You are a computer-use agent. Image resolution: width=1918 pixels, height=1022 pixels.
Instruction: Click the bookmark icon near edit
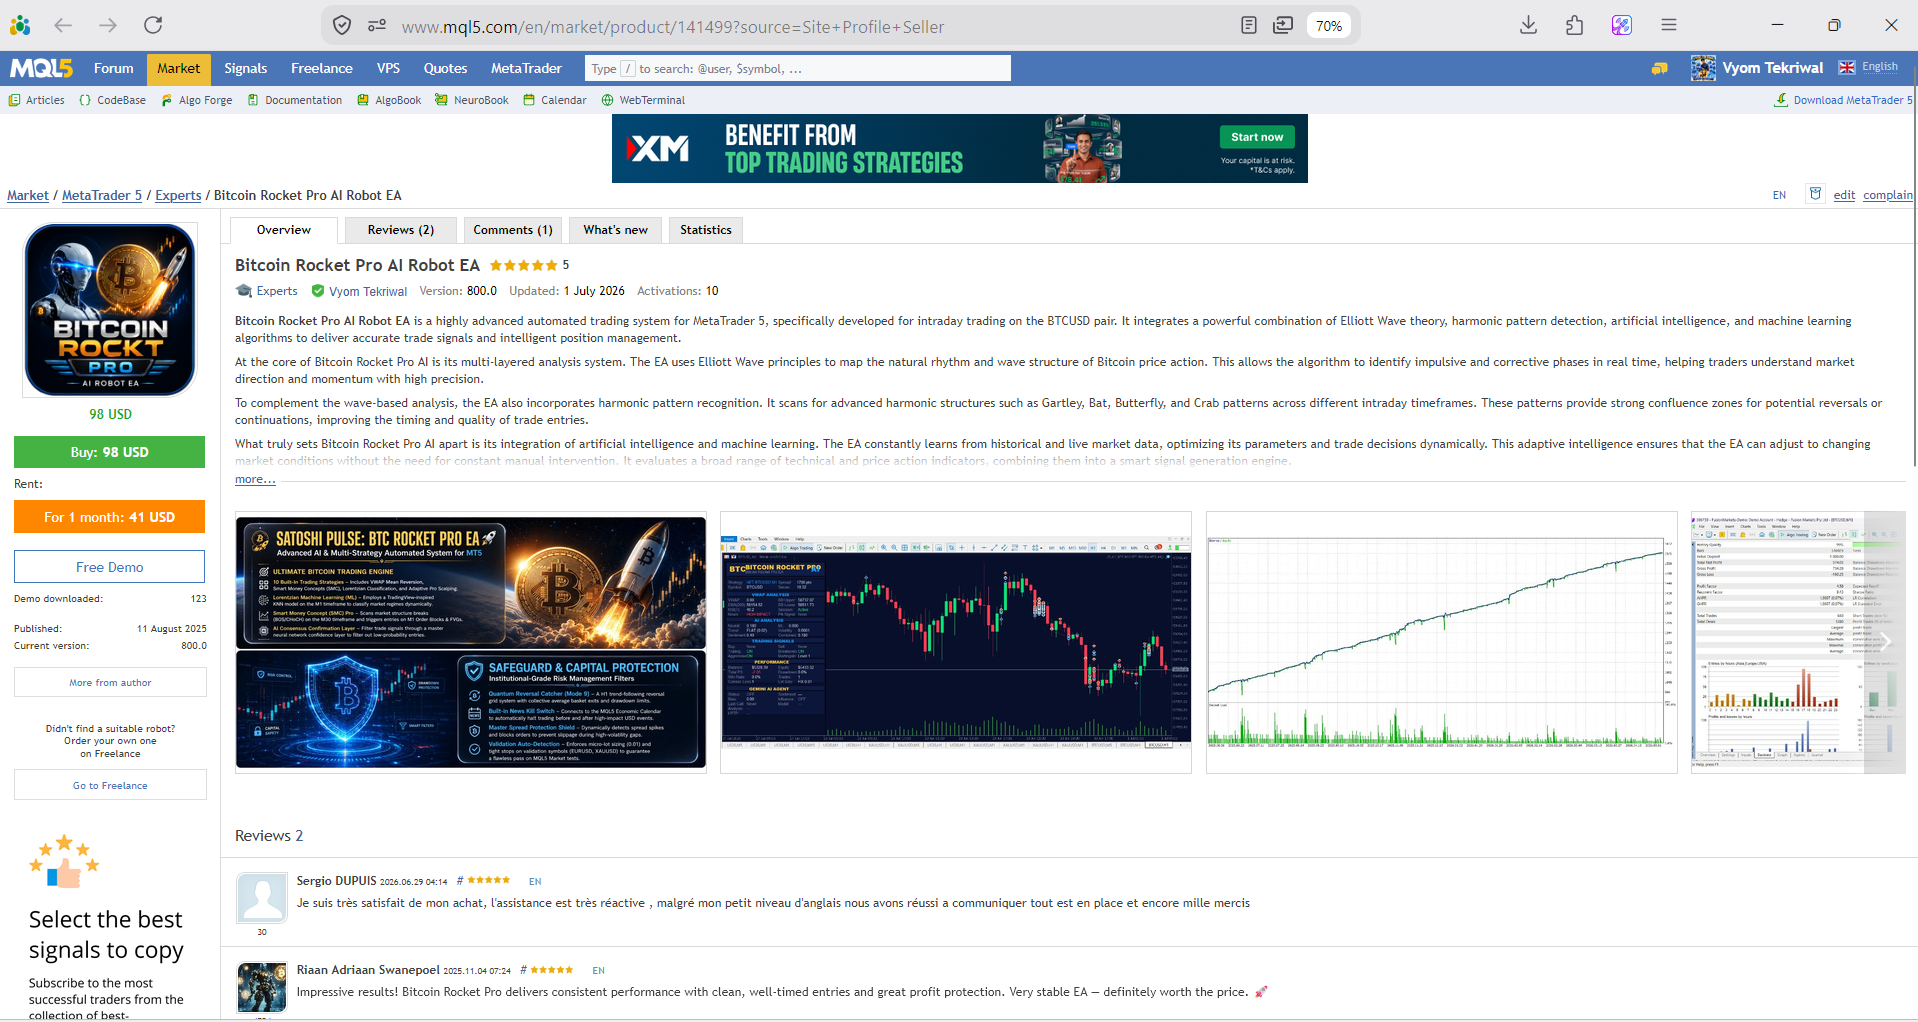pos(1815,194)
